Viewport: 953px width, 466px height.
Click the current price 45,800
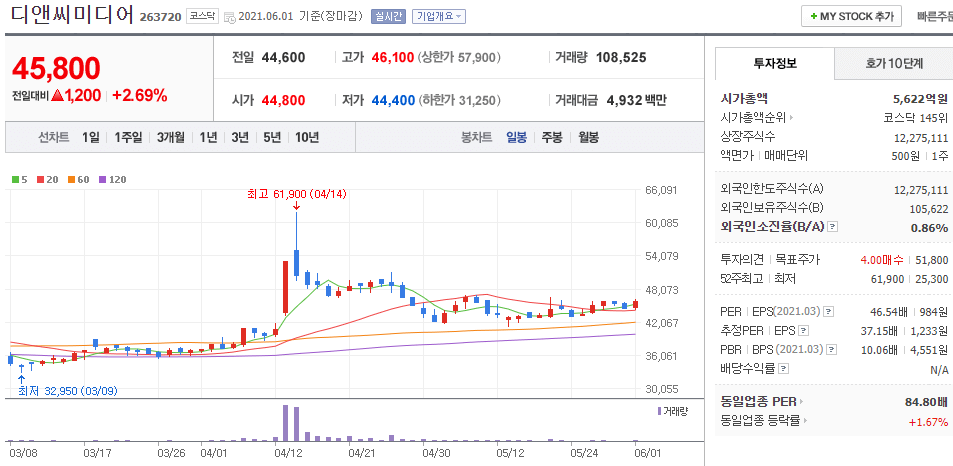56,68
